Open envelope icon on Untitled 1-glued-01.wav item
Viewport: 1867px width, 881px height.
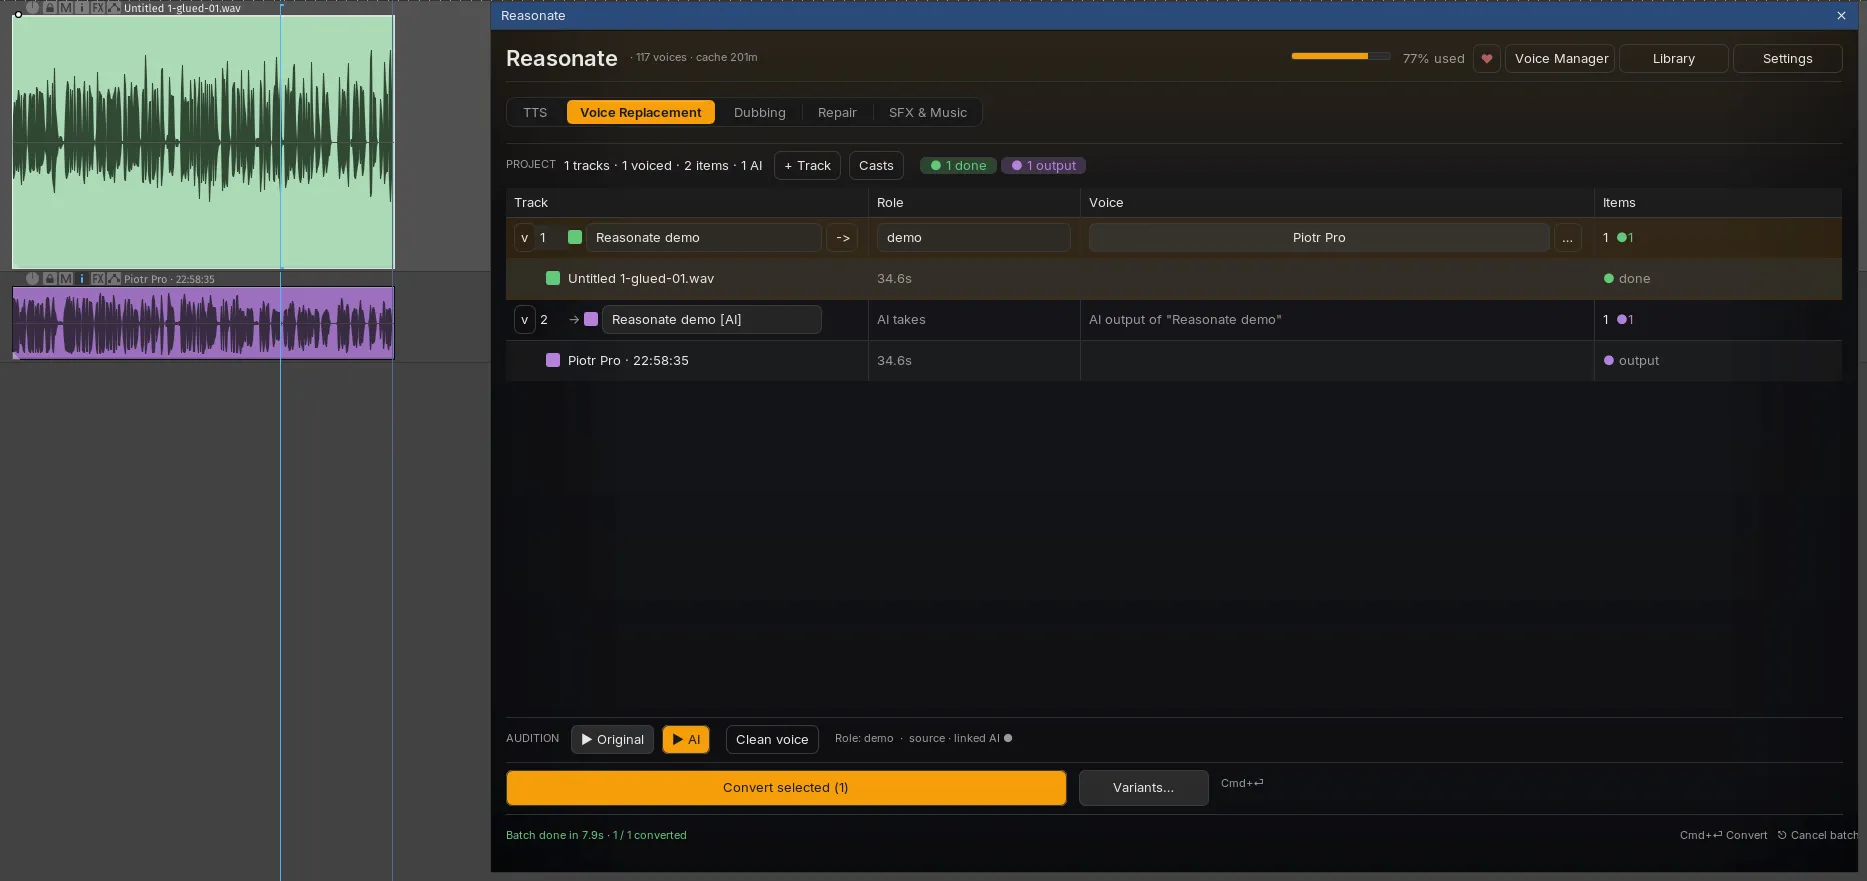pos(114,7)
